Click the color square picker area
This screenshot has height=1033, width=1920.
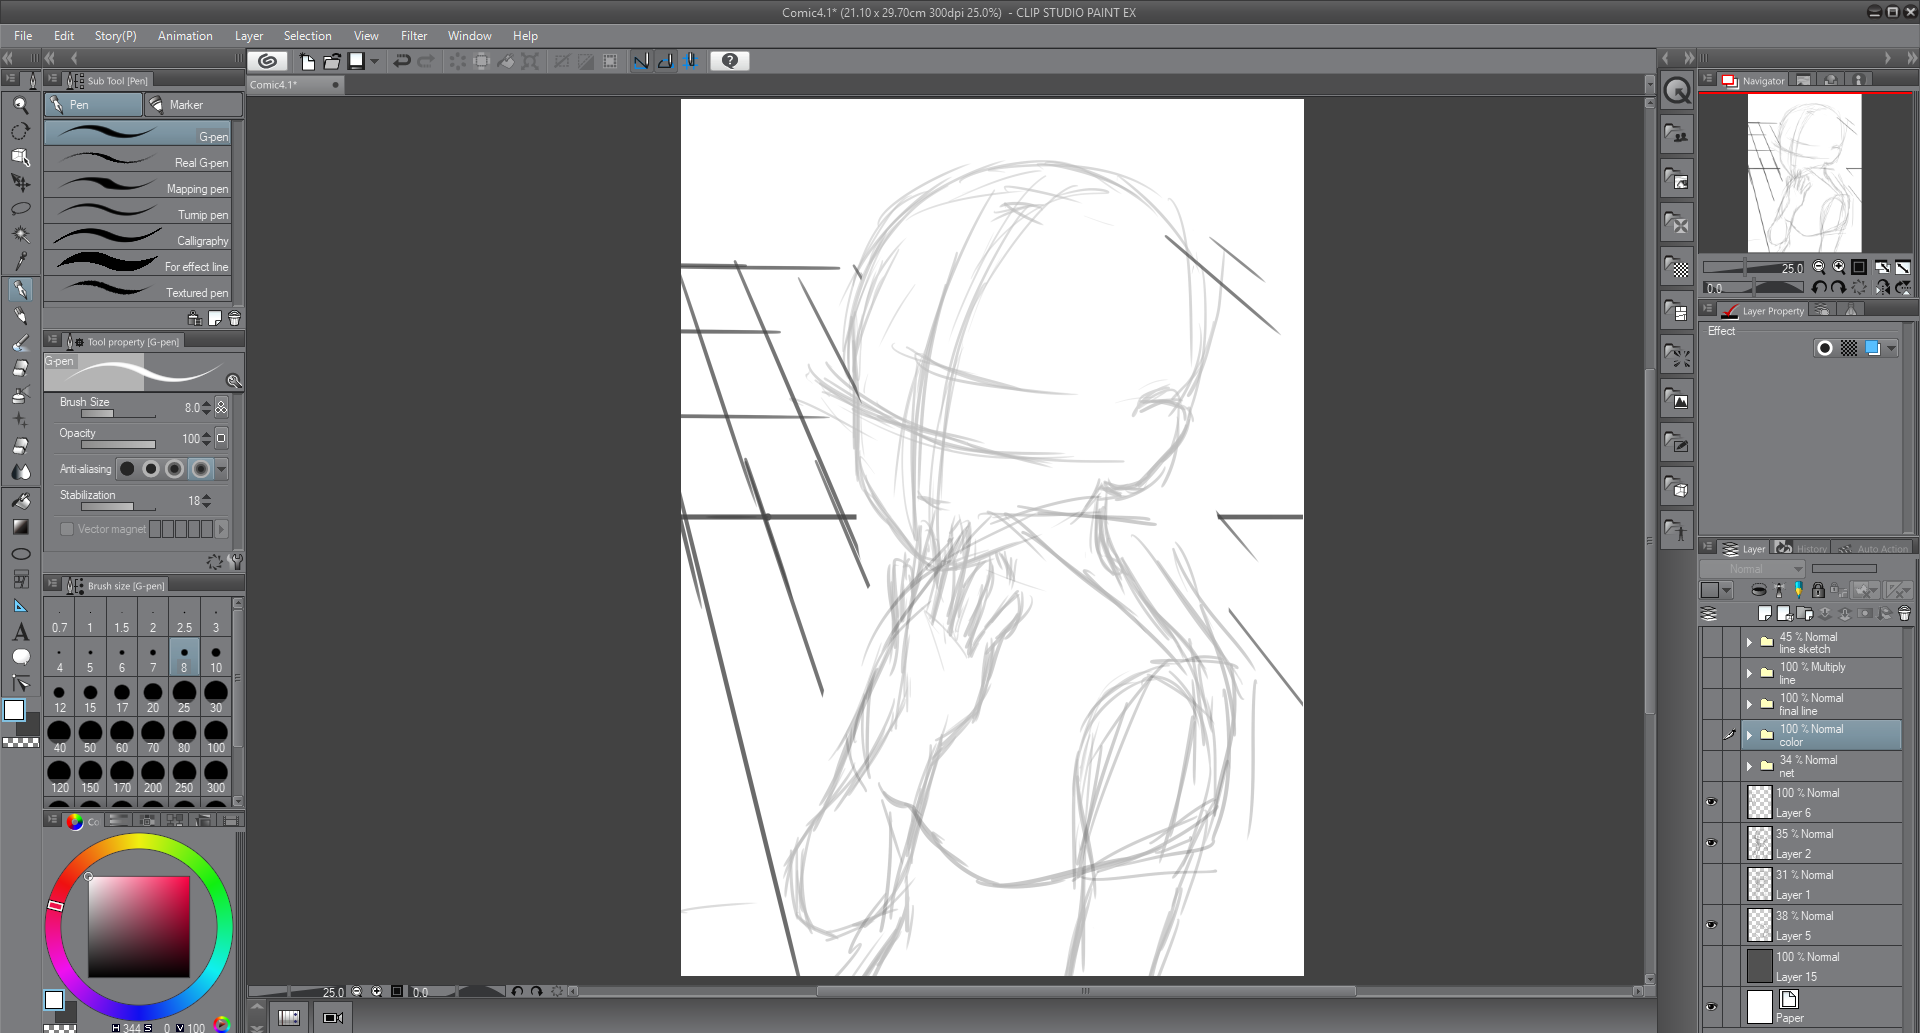pos(139,926)
